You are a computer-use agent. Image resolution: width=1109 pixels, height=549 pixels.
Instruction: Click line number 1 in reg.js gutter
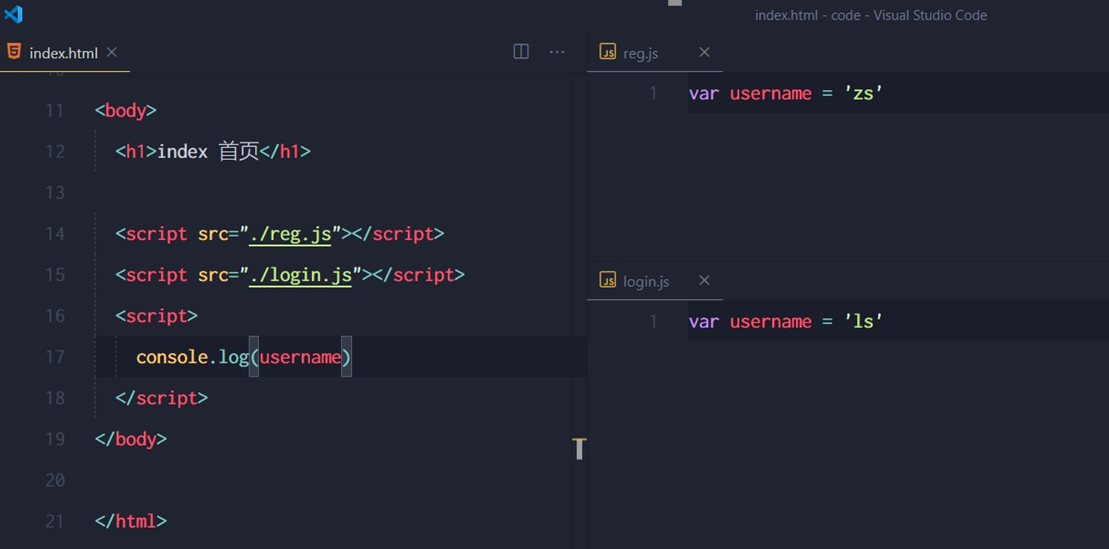coord(653,94)
